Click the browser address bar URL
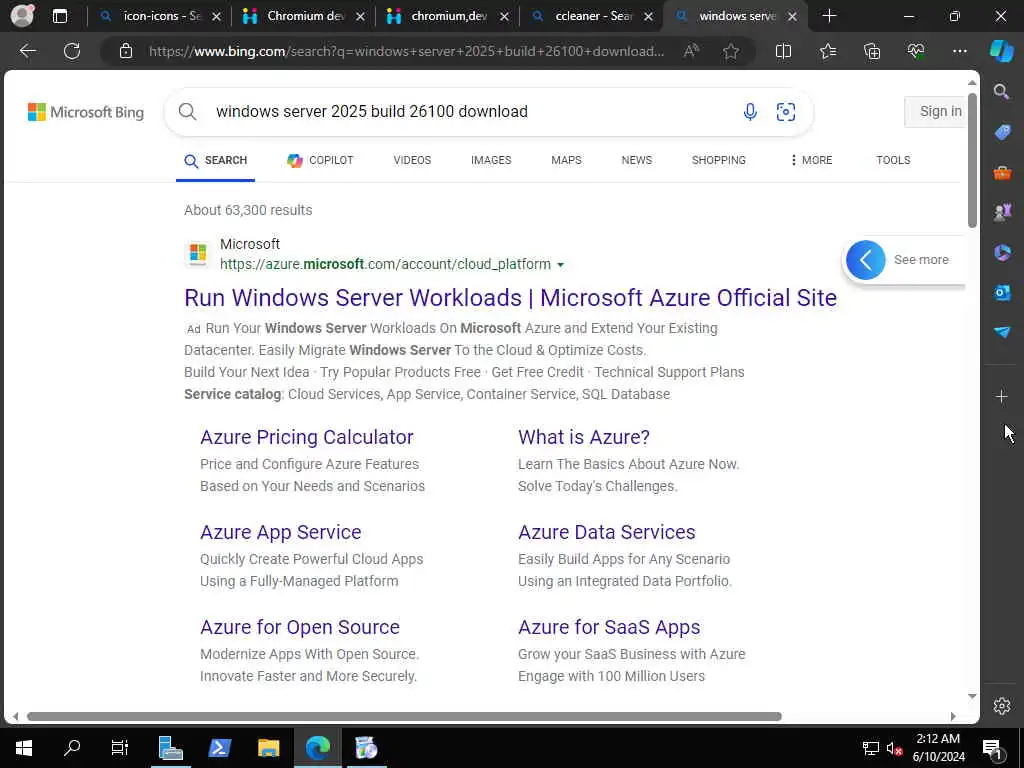Viewport: 1024px width, 768px height. tap(406, 51)
